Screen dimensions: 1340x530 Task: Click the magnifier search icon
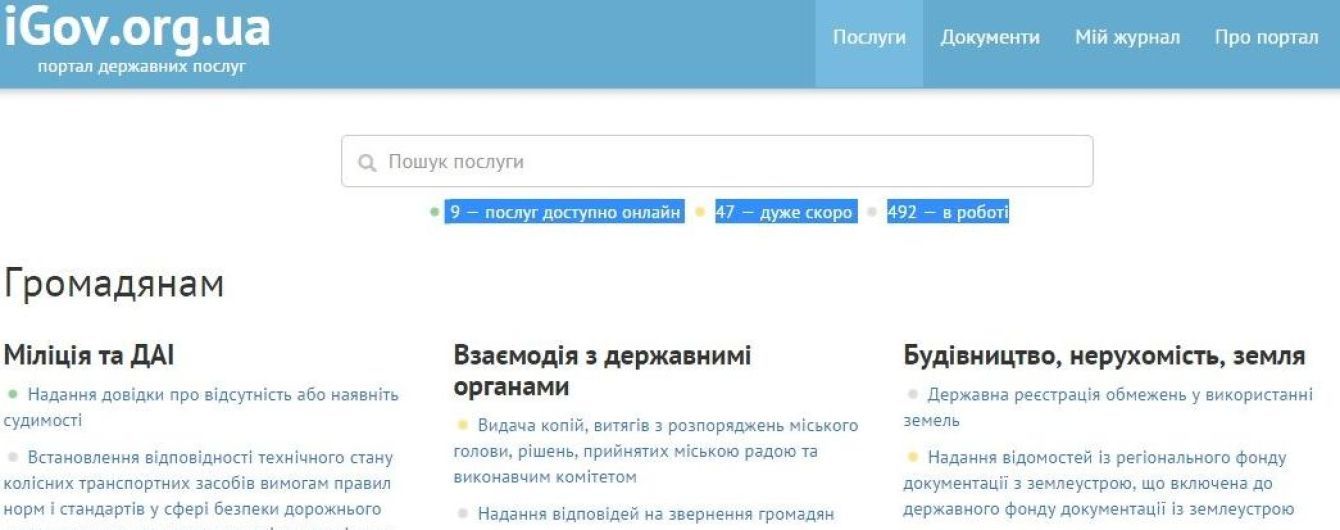pyautogui.click(x=367, y=162)
